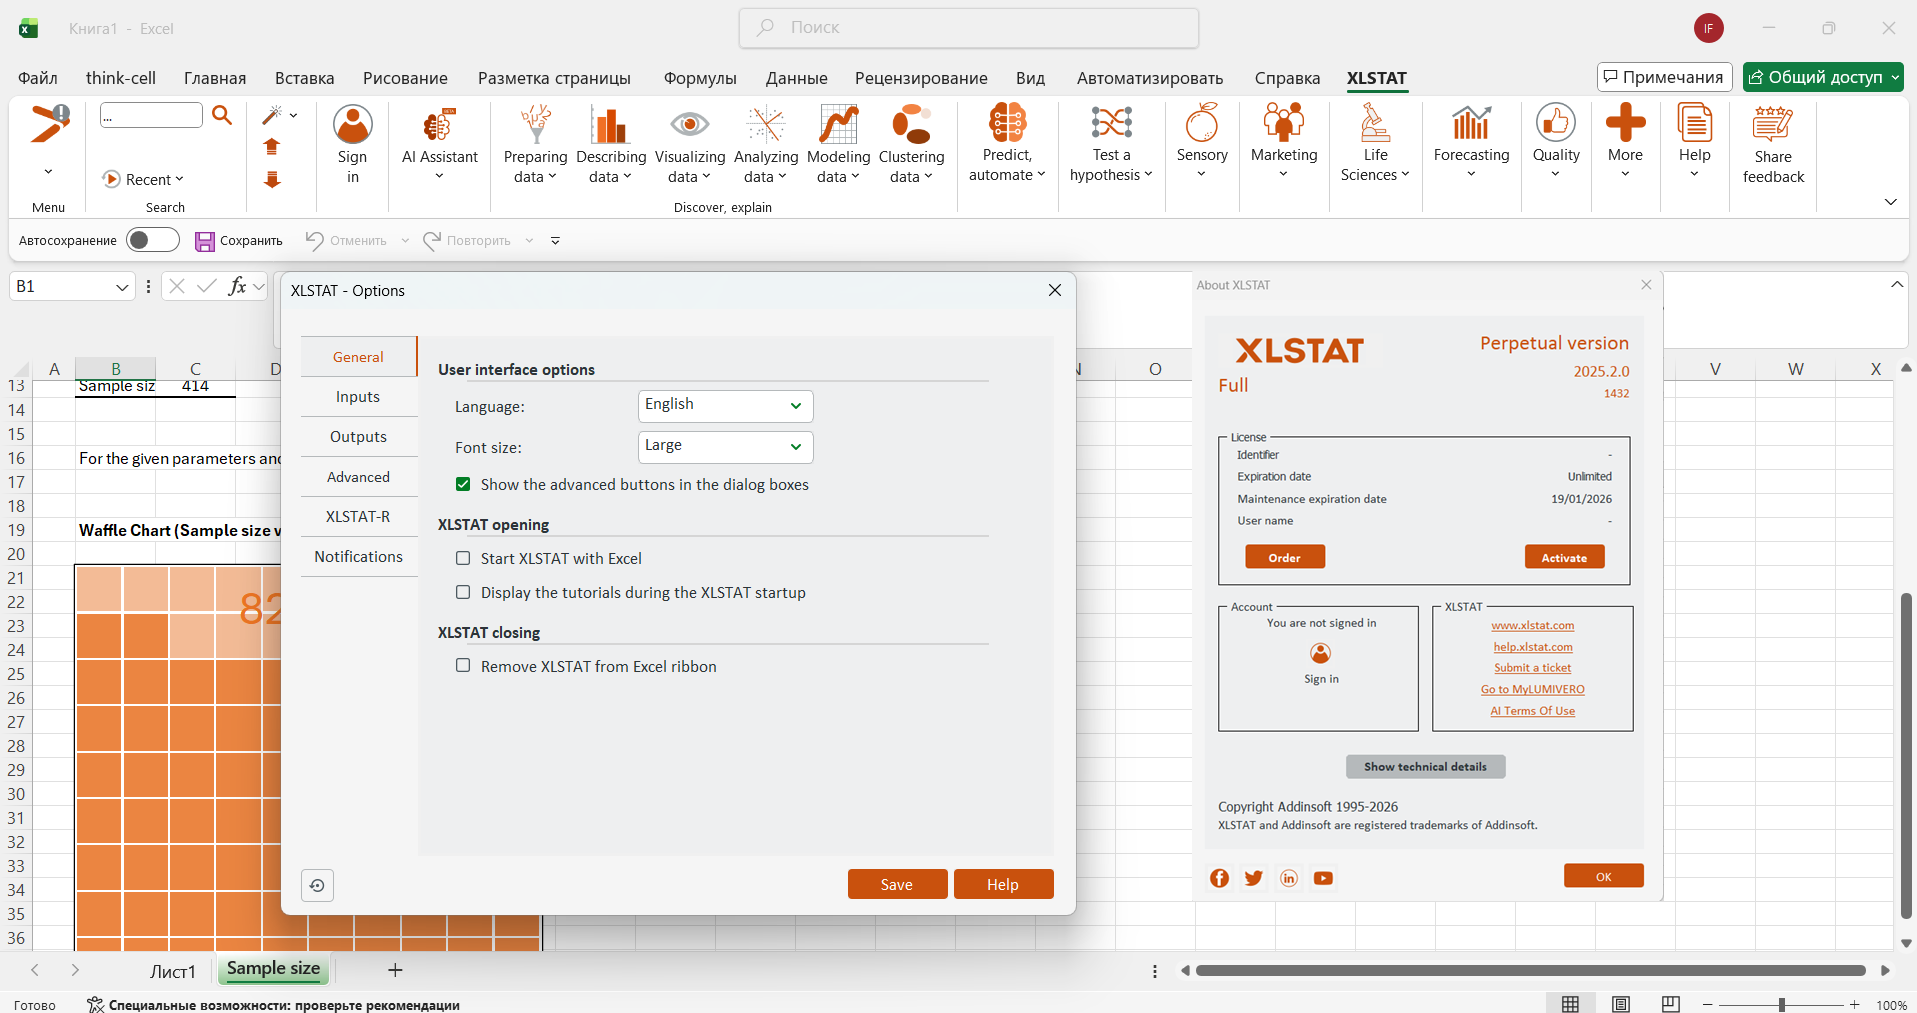Expand the Name Box dropdown
Viewport: 1917px width, 1013px height.
pos(122,287)
